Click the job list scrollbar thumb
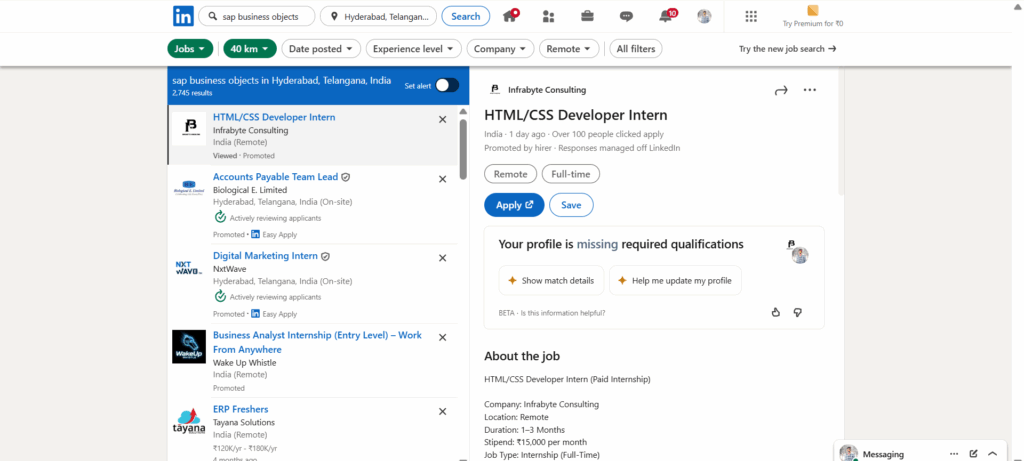The height and width of the screenshot is (461, 1024). click(464, 149)
